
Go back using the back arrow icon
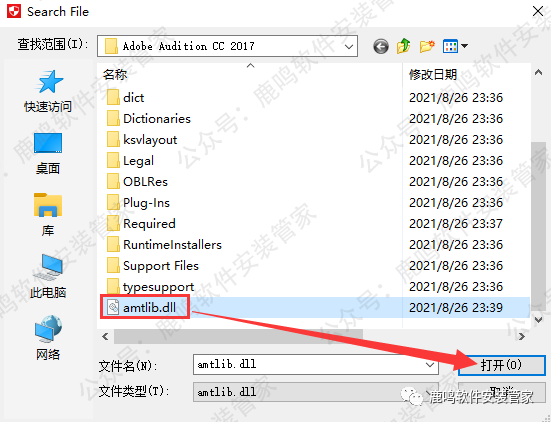coord(381,46)
